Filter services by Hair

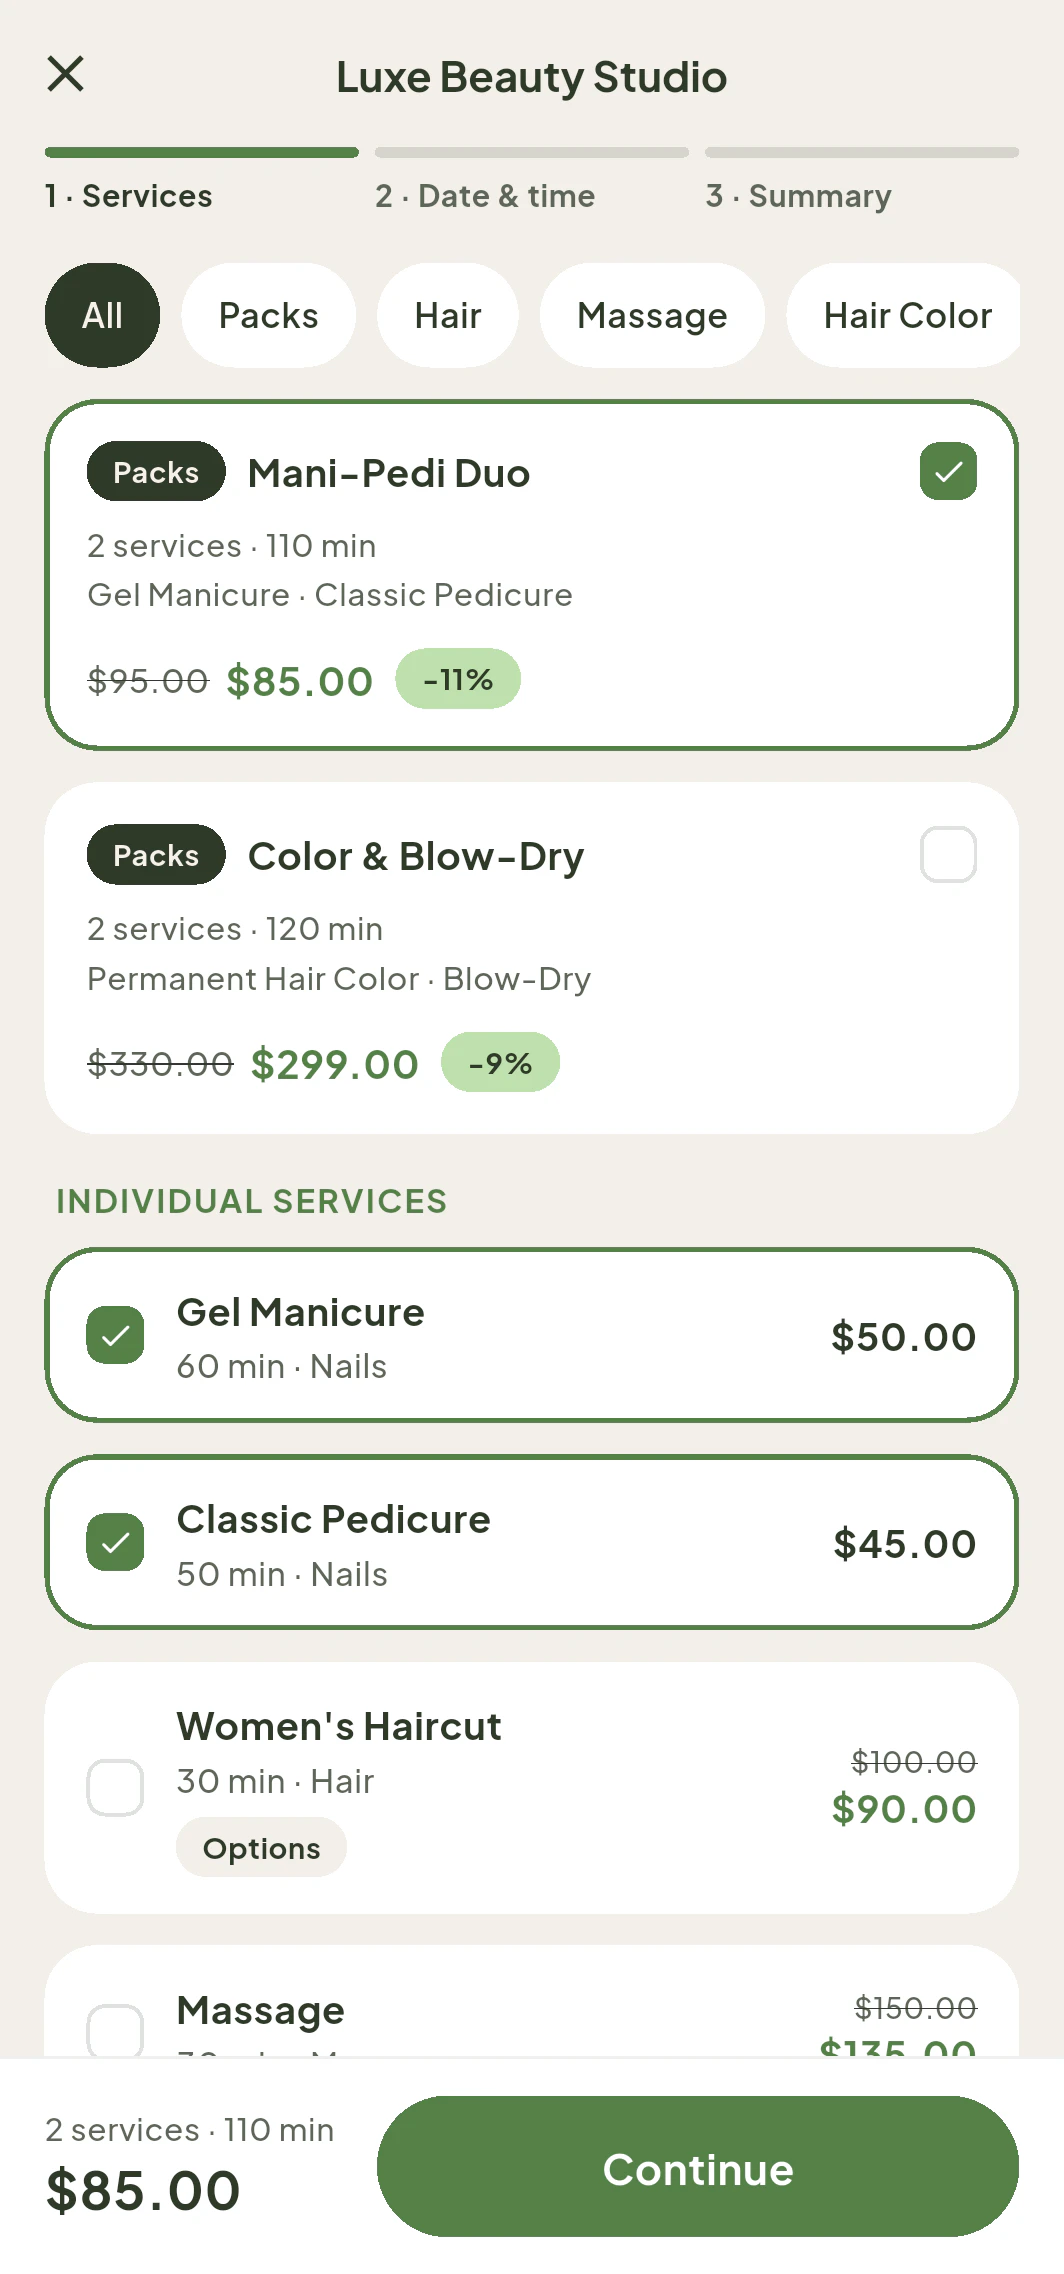(448, 315)
